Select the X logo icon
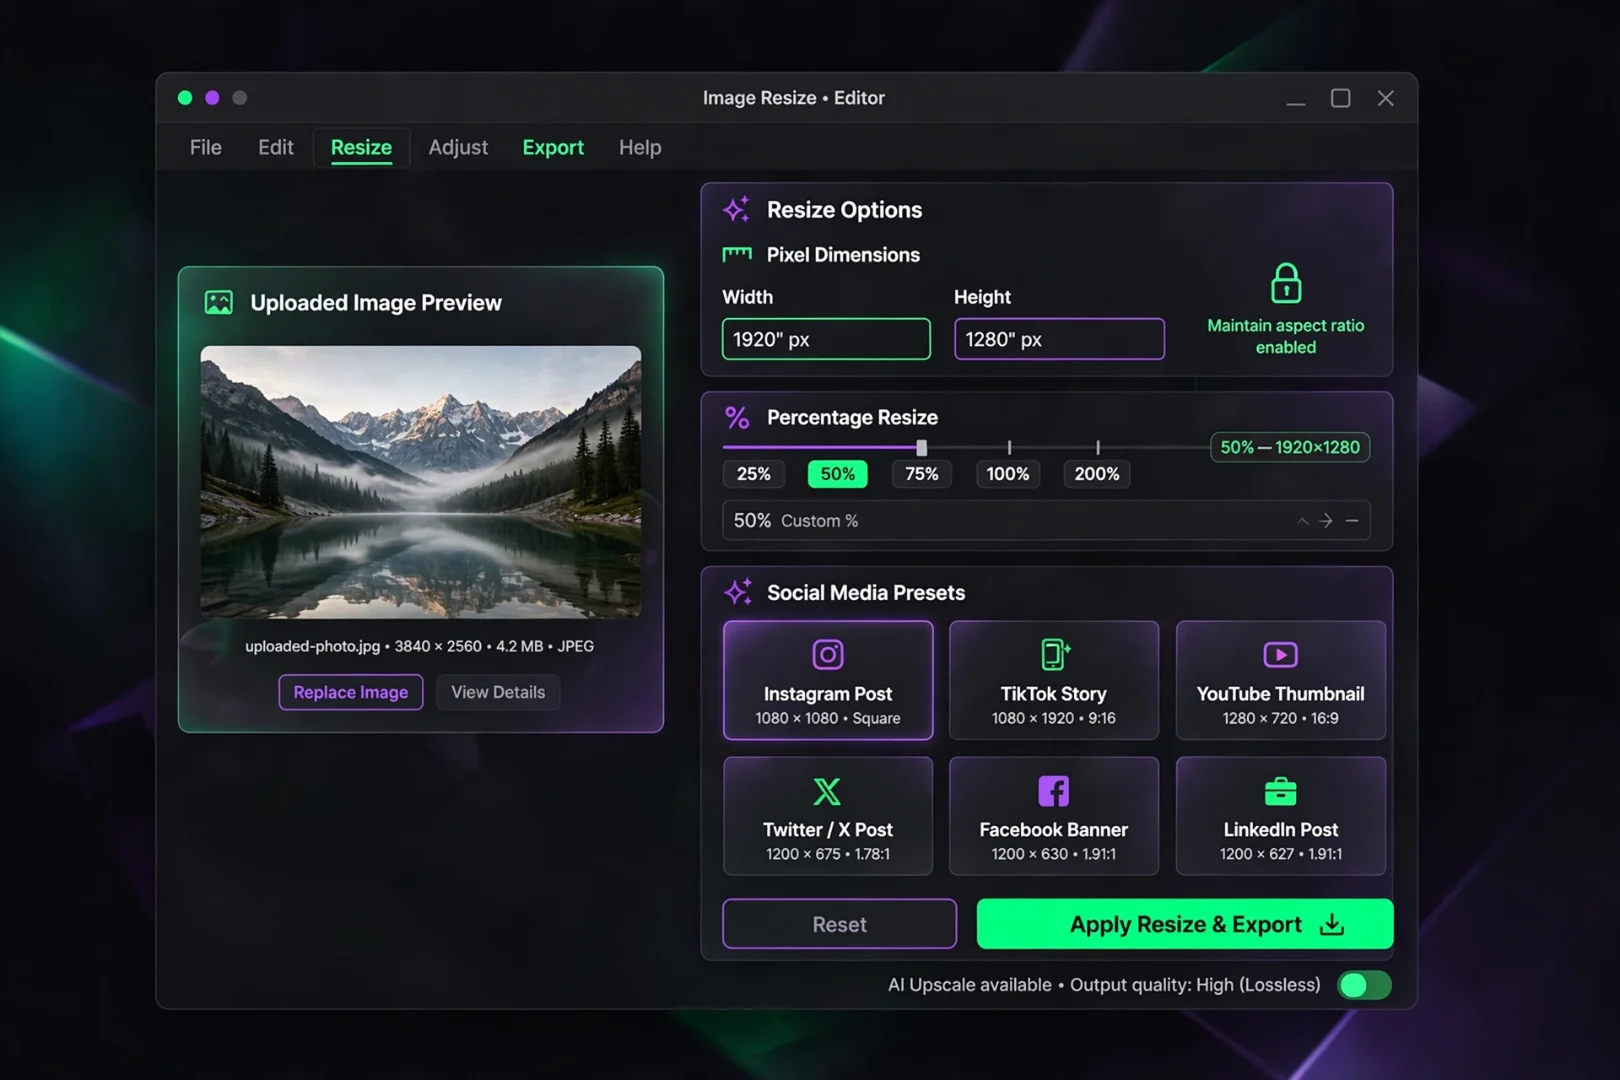This screenshot has width=1620, height=1080. 827,791
